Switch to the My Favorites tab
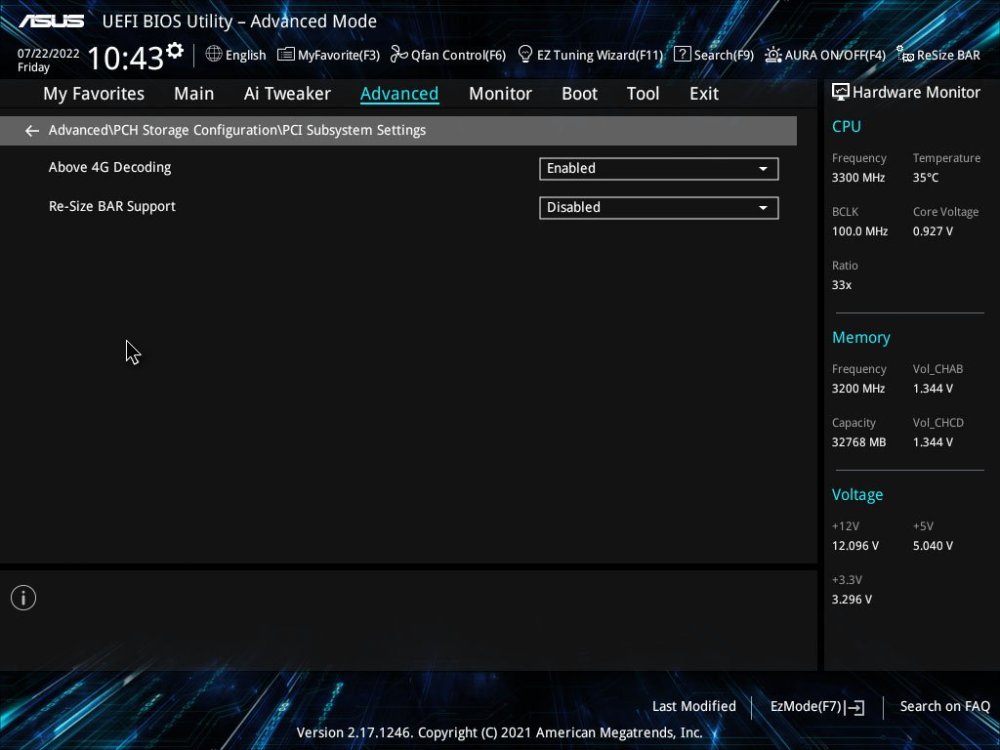This screenshot has height=750, width=1000. point(94,94)
